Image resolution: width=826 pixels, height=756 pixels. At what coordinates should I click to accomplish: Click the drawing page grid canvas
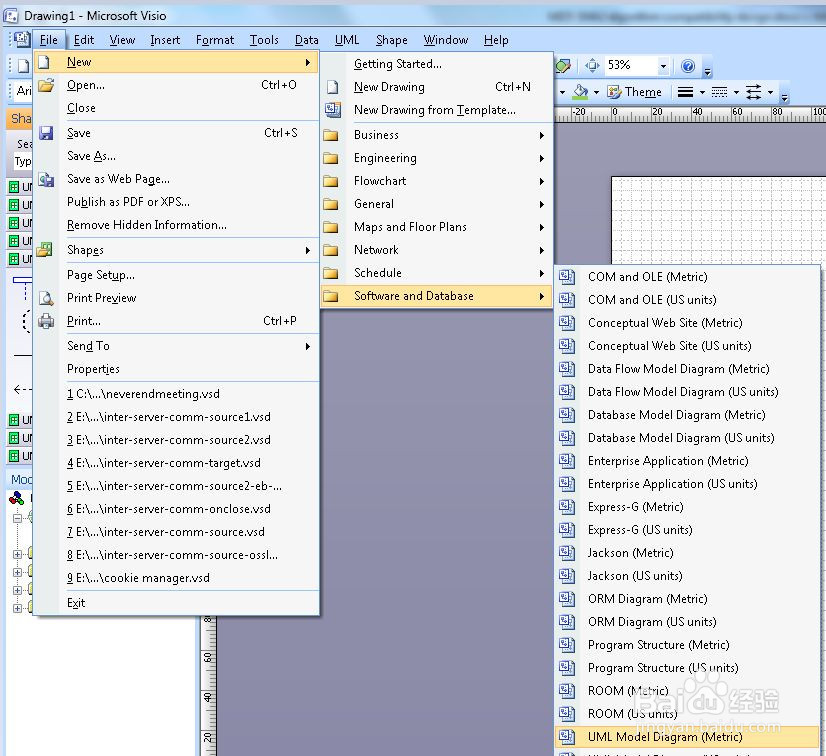pyautogui.click(x=719, y=220)
